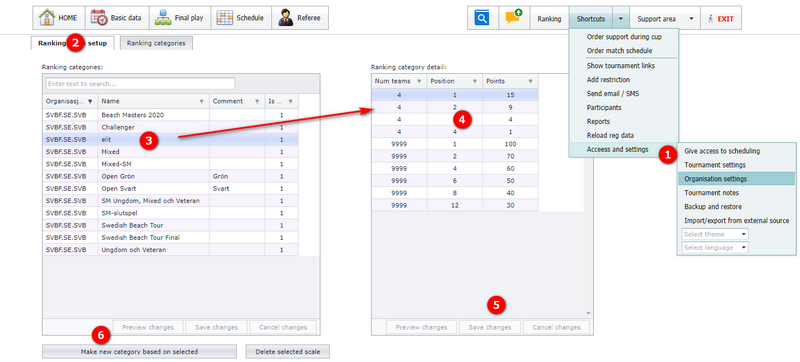
Task: Choose Import/export from external source
Action: pos(736,221)
